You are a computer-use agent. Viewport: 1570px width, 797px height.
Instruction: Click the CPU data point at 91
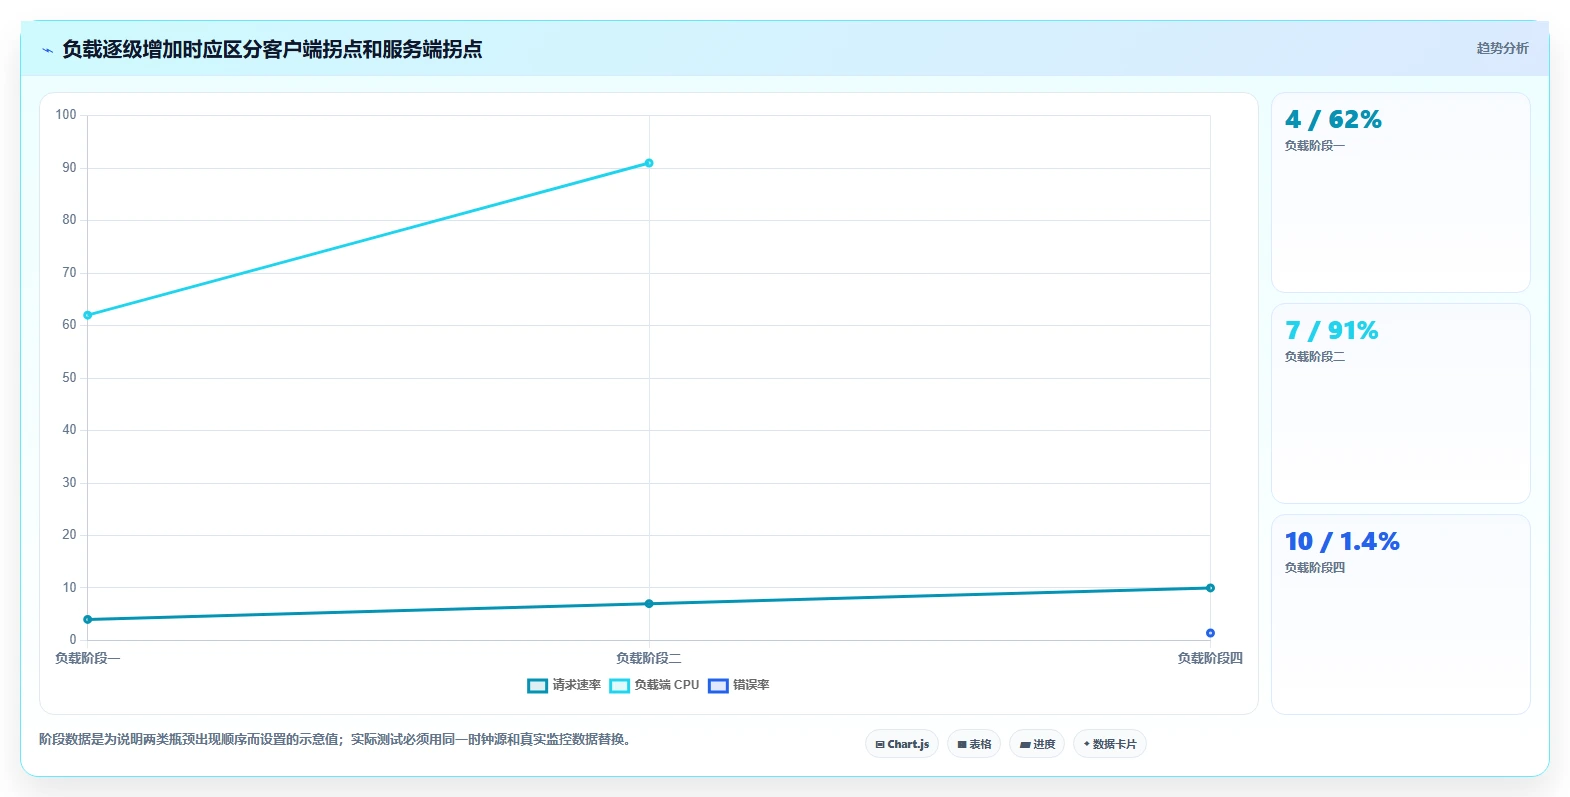(x=649, y=163)
